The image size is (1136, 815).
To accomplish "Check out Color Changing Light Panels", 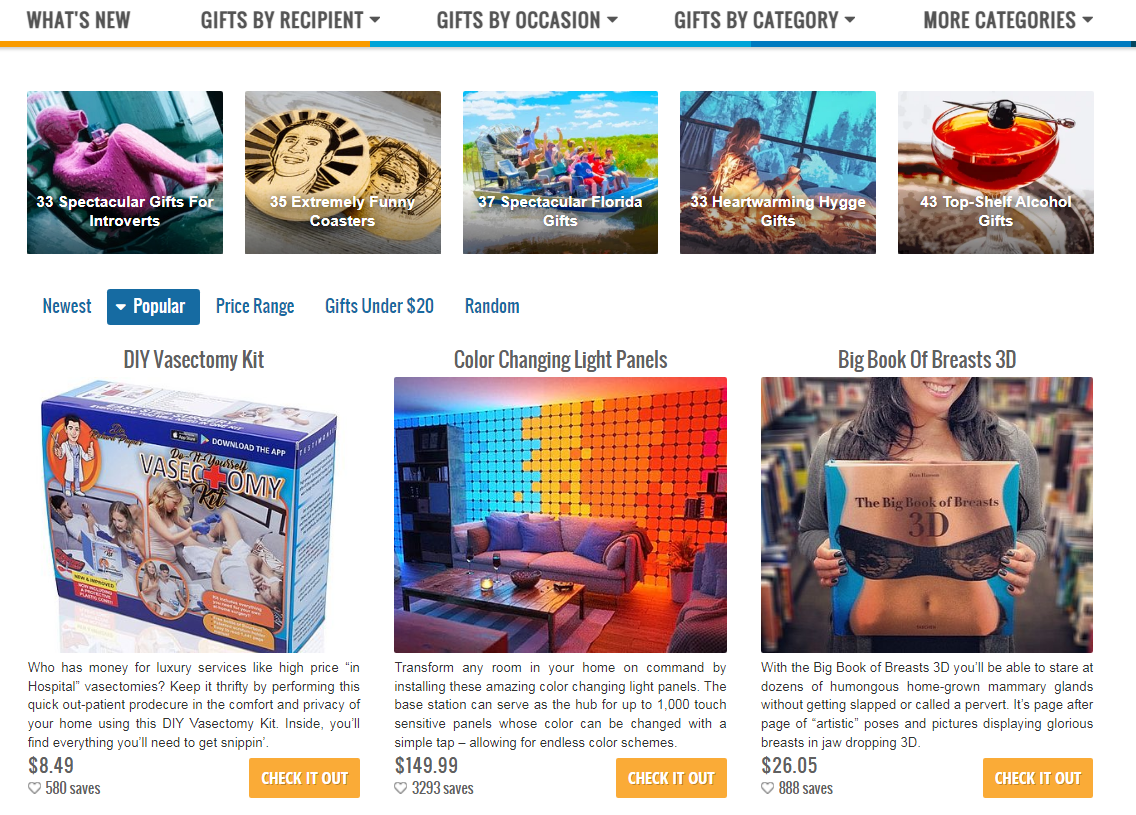I will (x=671, y=778).
